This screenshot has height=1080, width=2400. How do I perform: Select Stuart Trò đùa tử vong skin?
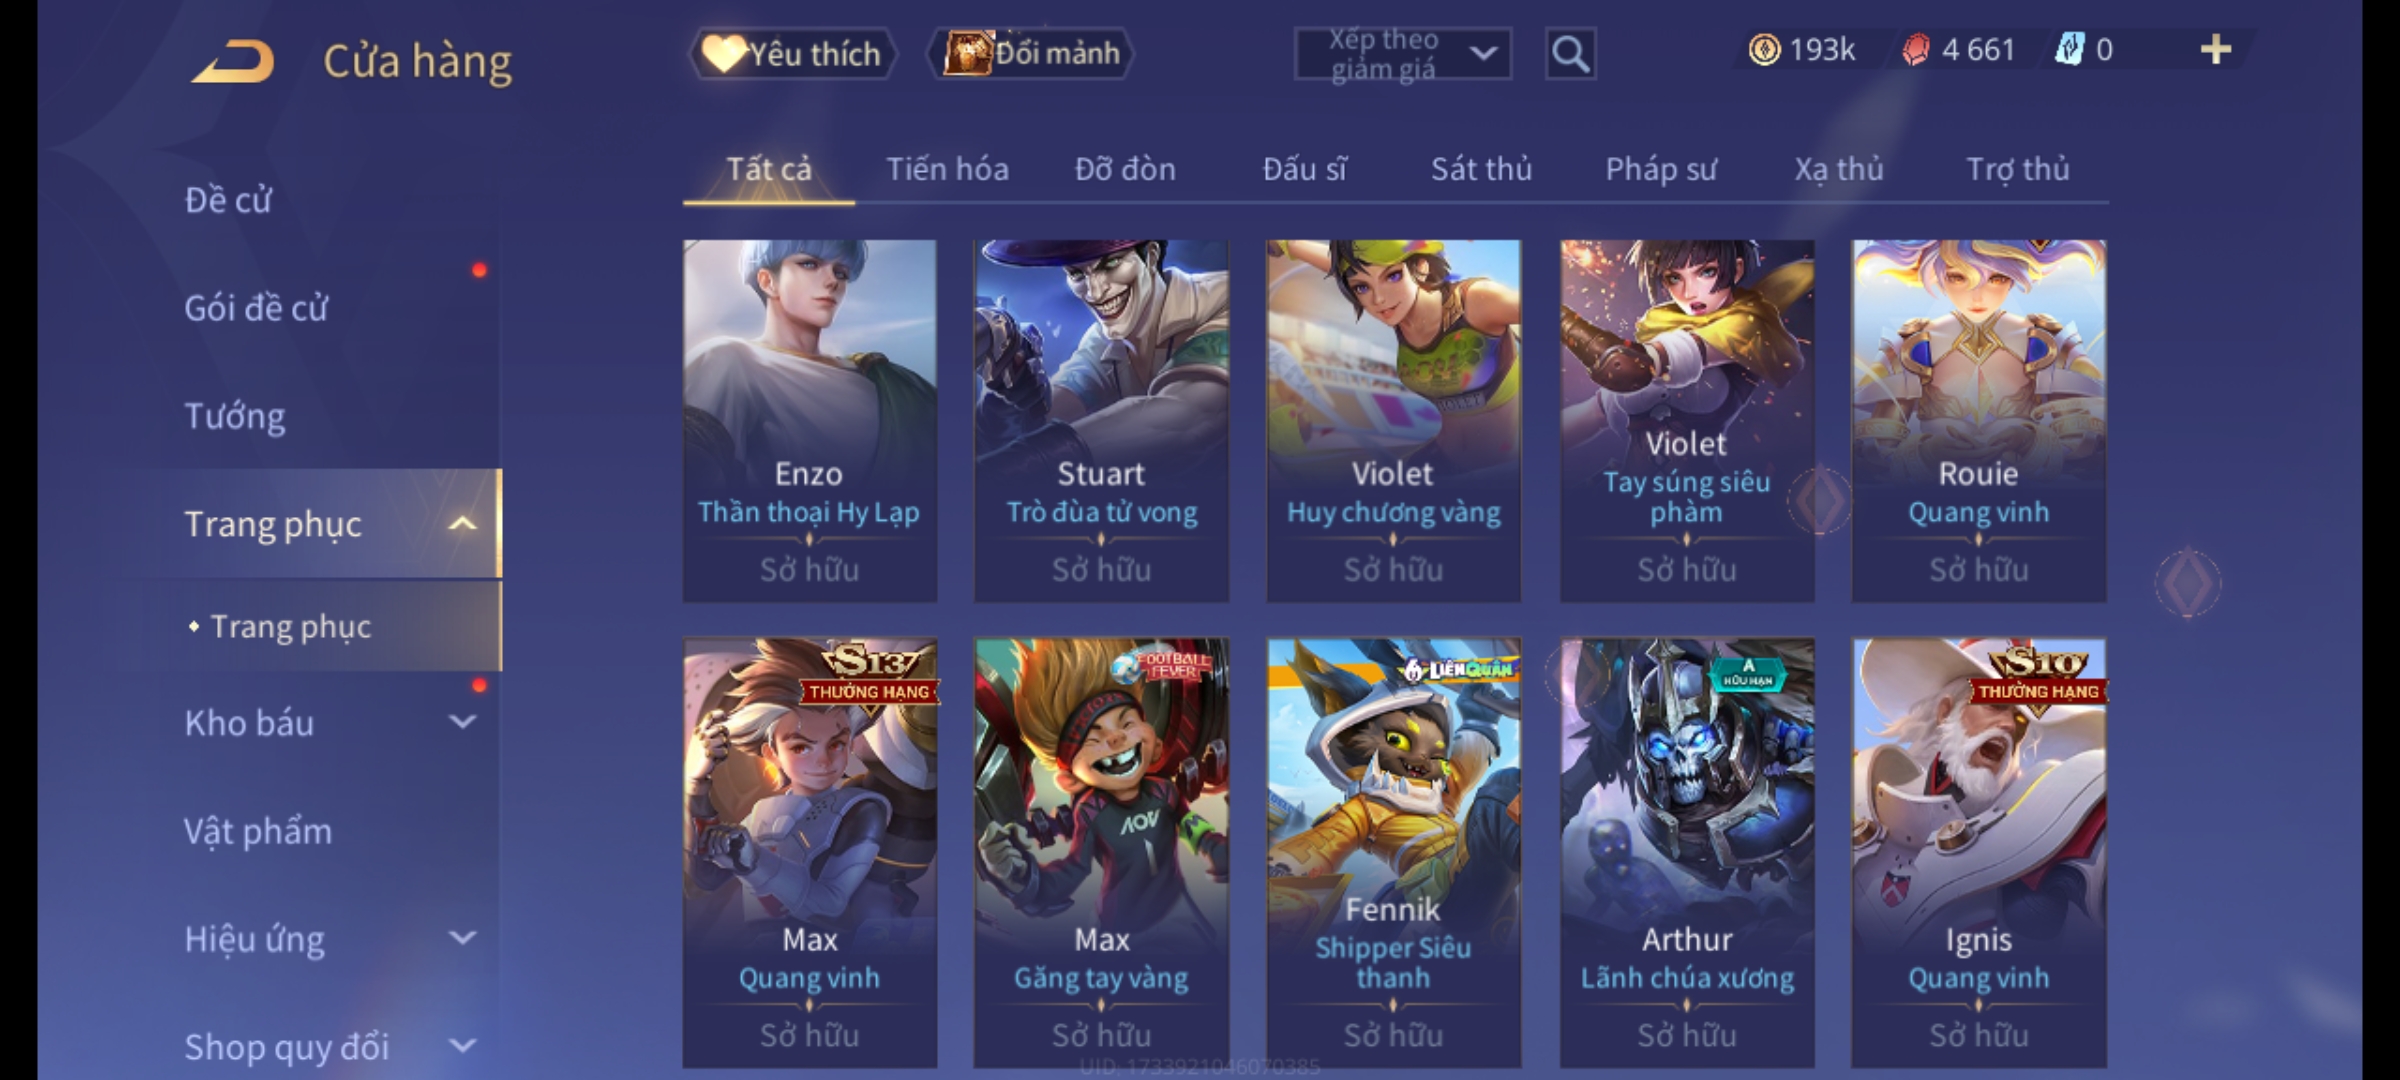pyautogui.click(x=1101, y=420)
